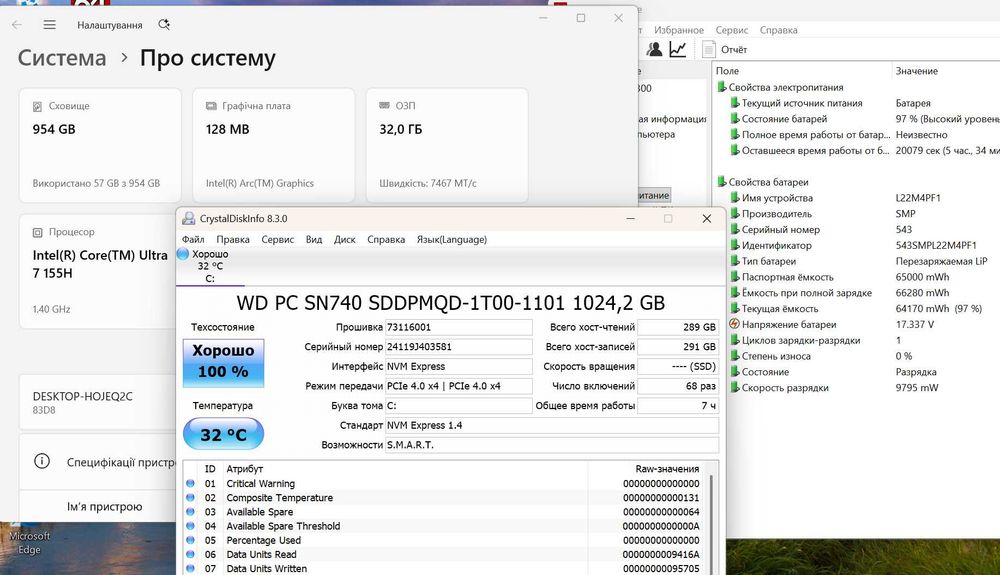Open CrystalDiskInfo Сервис menu

[x=277, y=240]
